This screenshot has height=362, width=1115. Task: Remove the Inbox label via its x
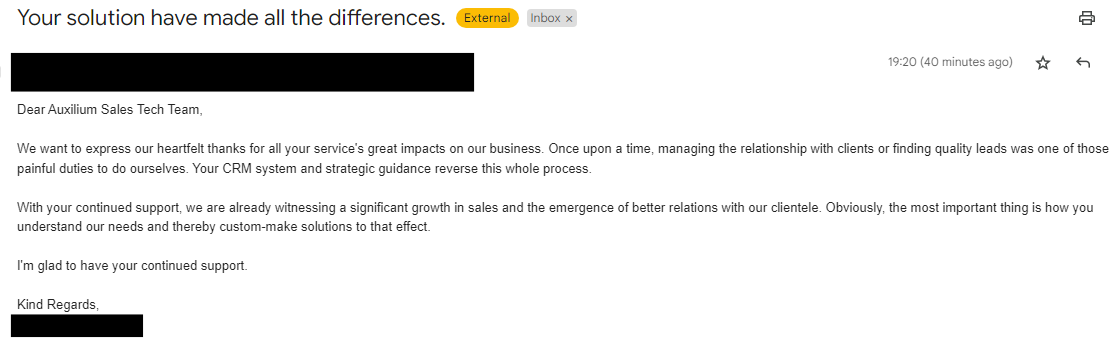[569, 19]
